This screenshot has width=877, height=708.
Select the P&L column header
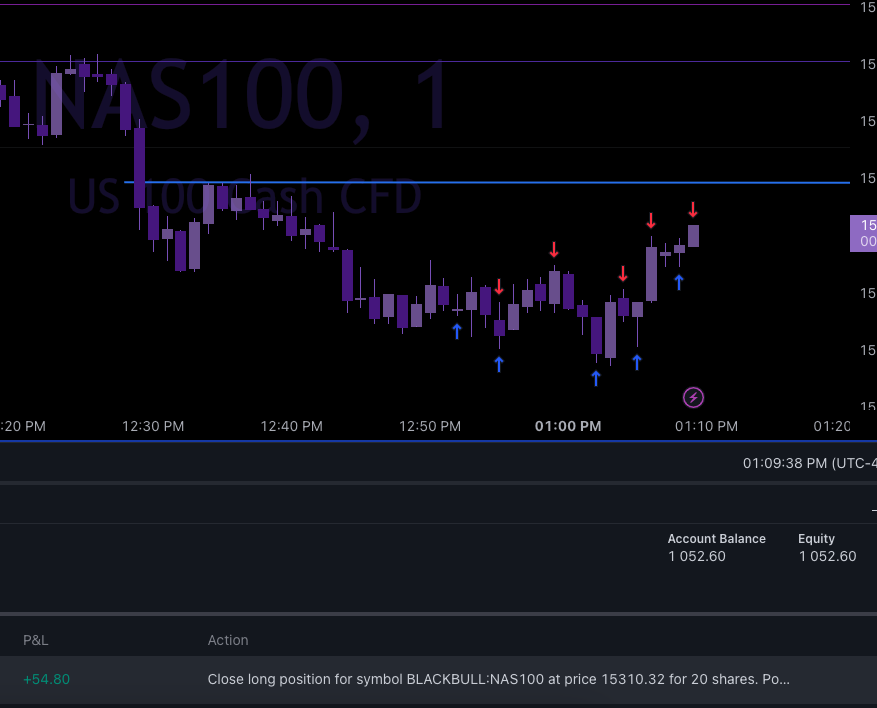coord(35,639)
